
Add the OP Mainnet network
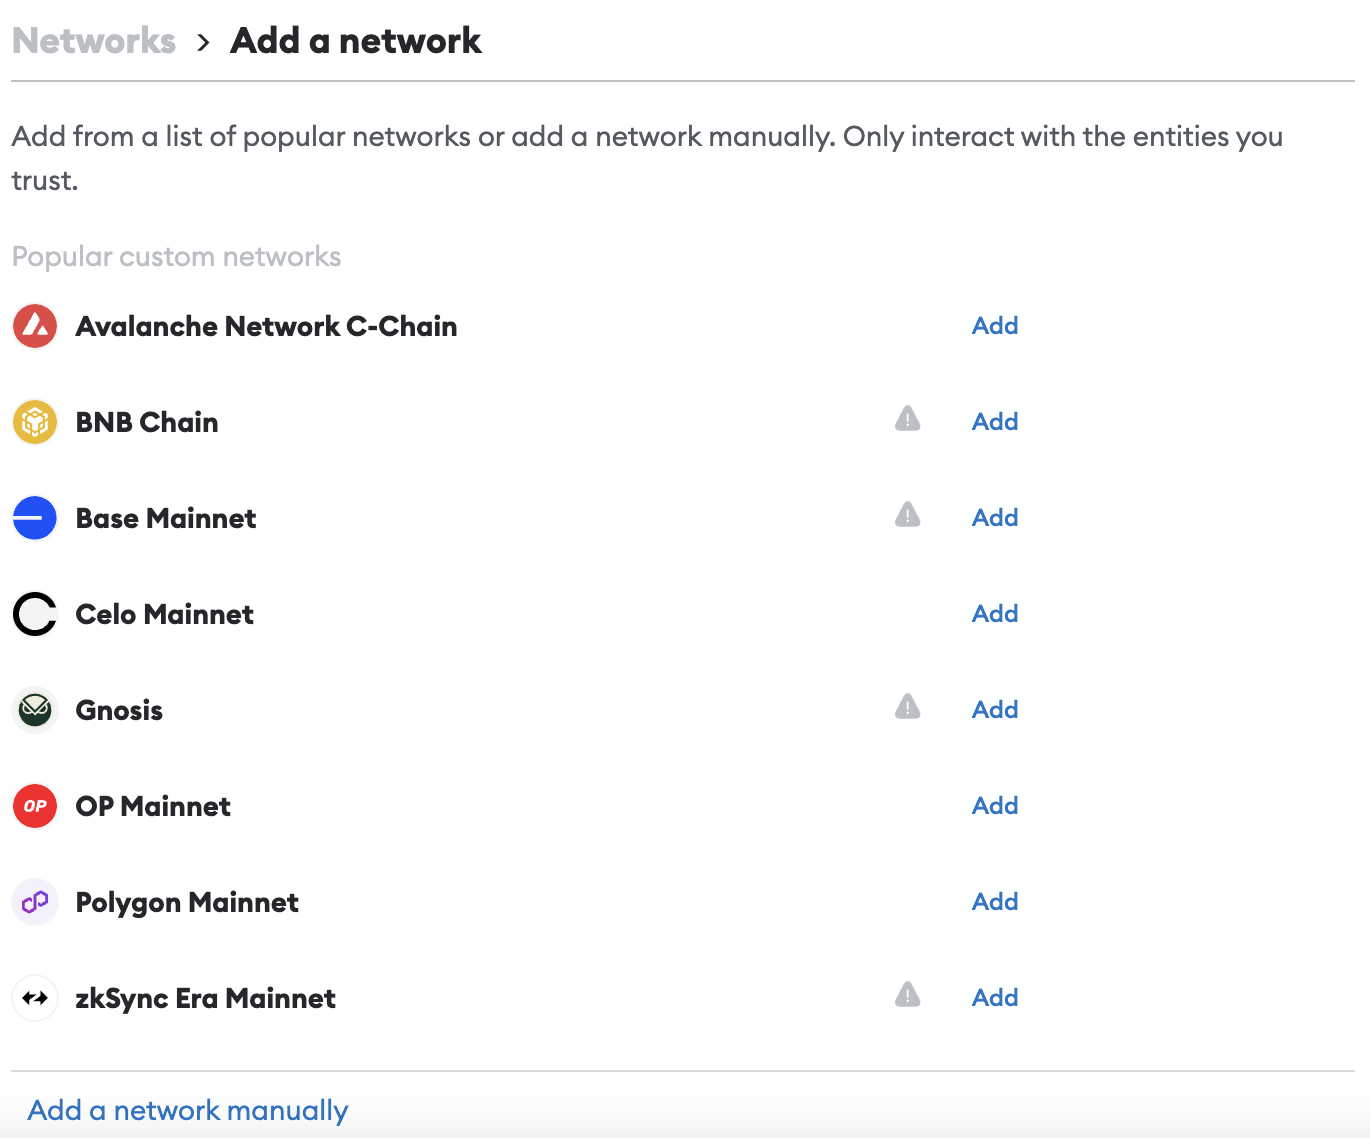point(995,806)
